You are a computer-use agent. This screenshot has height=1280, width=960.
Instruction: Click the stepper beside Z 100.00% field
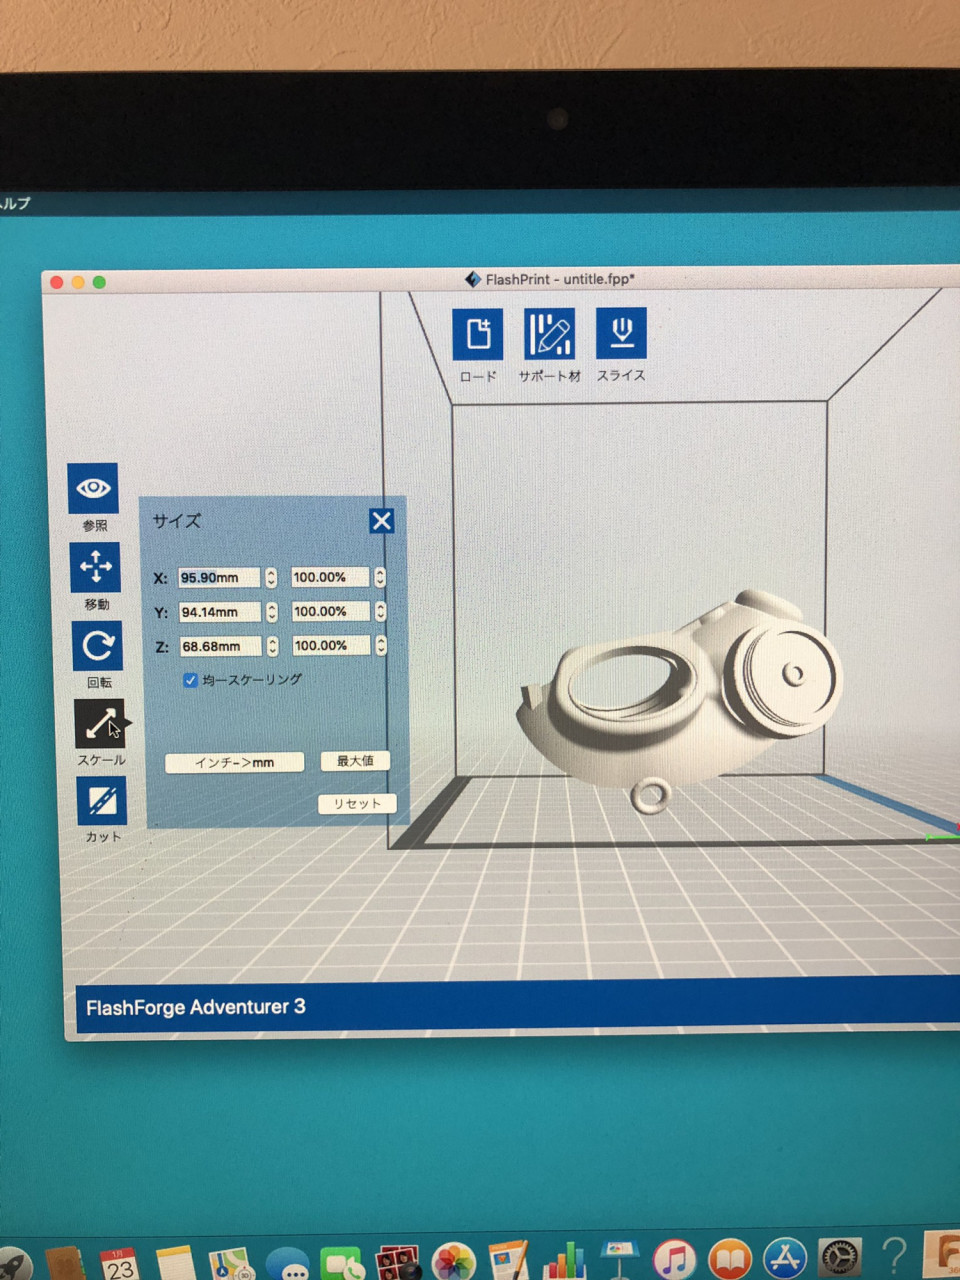(x=381, y=645)
